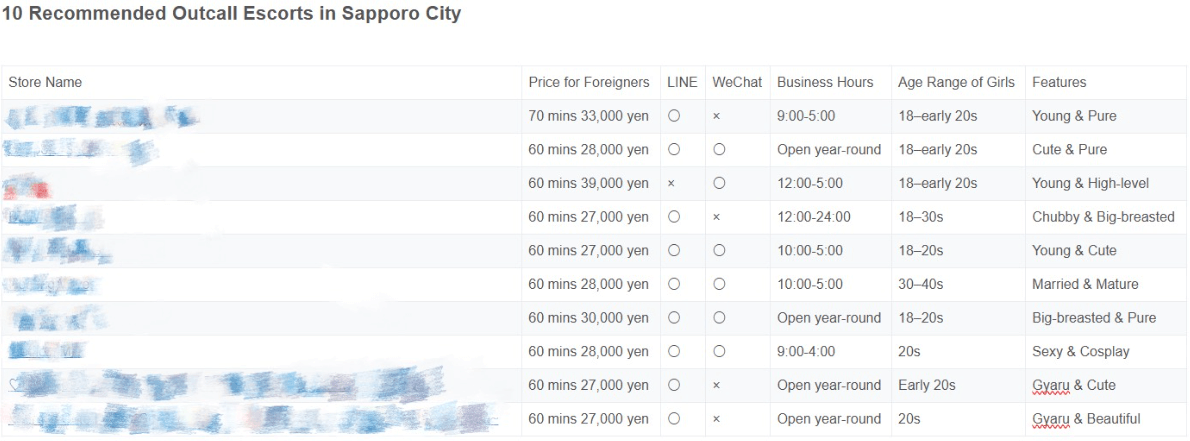Viewport: 1190px width, 441px height.
Task: Click the LINE circle in the Sexy & Cosplay row
Action: click(x=674, y=352)
